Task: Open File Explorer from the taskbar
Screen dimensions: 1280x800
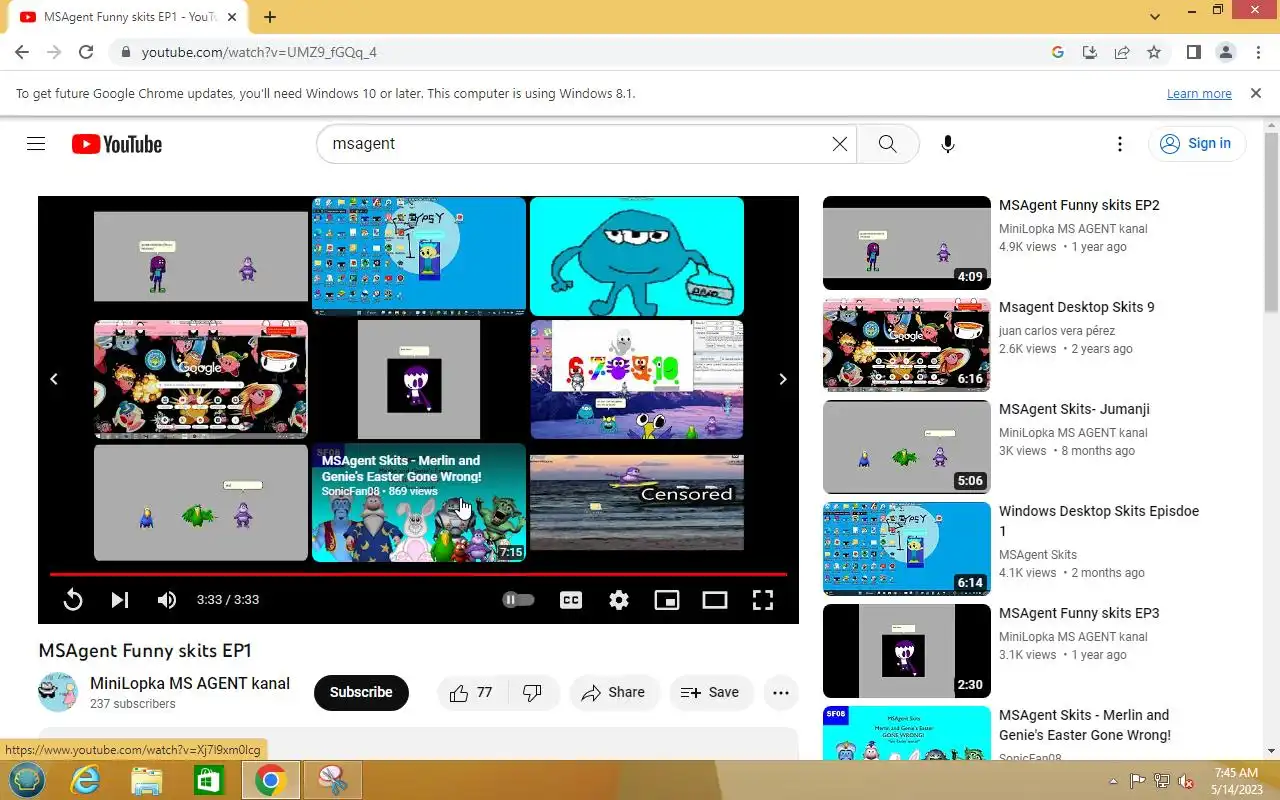Action: (x=147, y=780)
